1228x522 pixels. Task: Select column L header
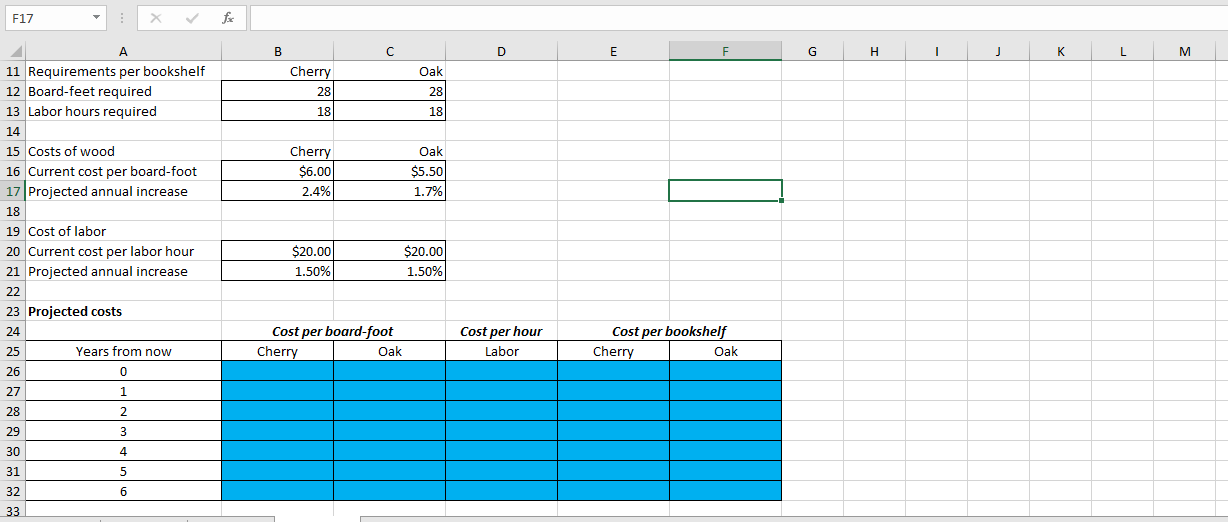(x=1123, y=52)
